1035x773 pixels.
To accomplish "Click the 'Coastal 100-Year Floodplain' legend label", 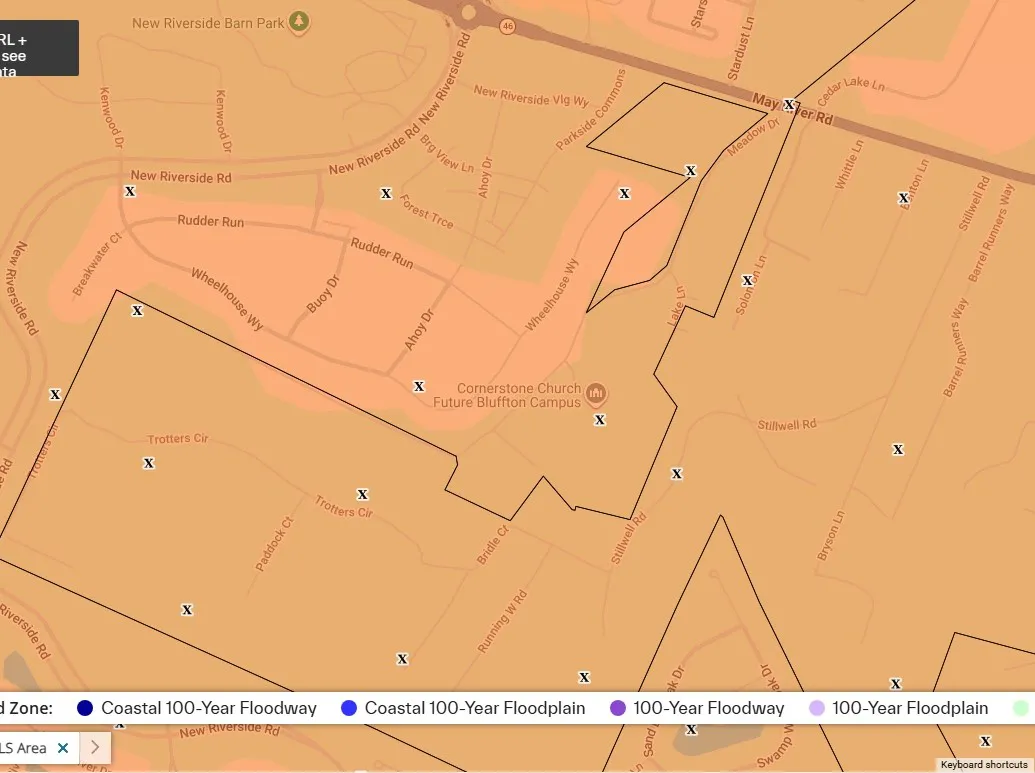I will (475, 708).
